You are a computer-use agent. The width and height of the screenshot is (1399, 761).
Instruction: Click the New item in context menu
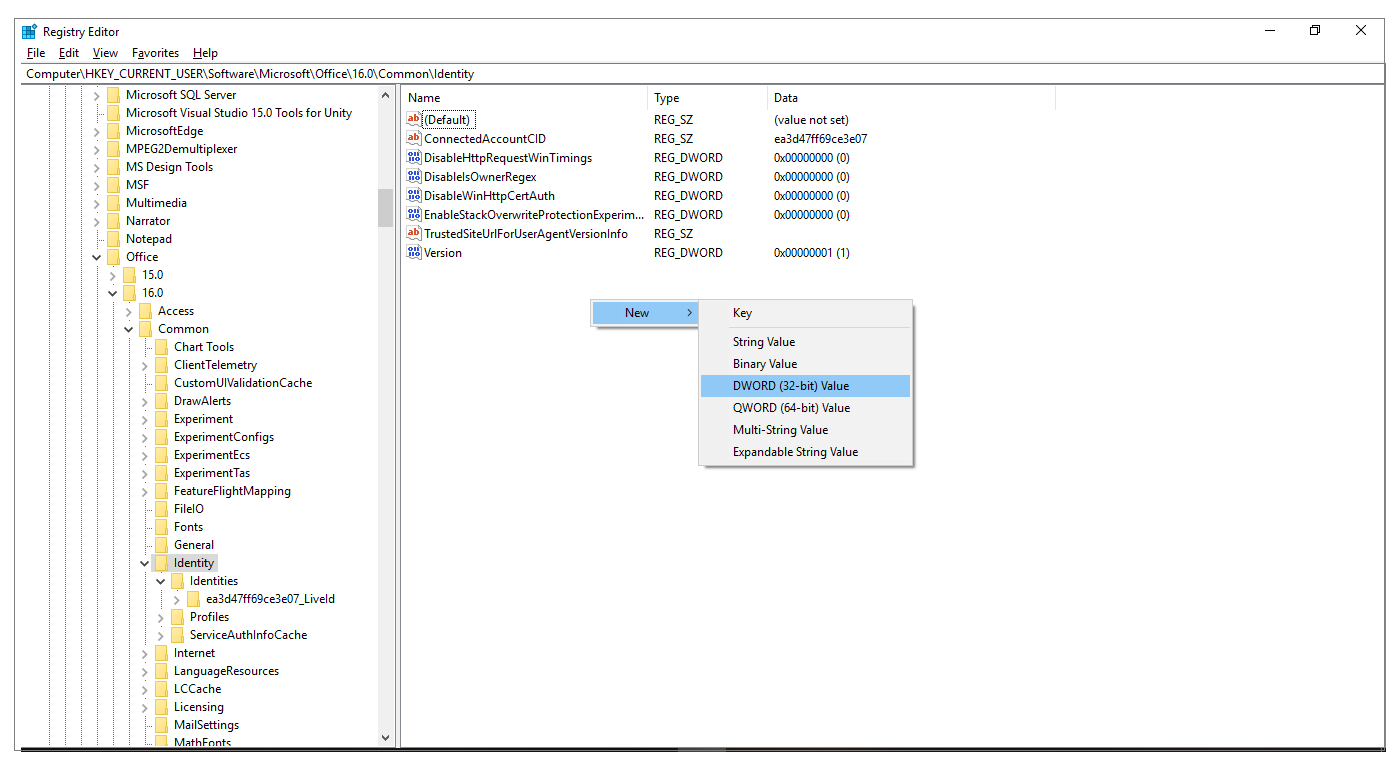coord(645,313)
